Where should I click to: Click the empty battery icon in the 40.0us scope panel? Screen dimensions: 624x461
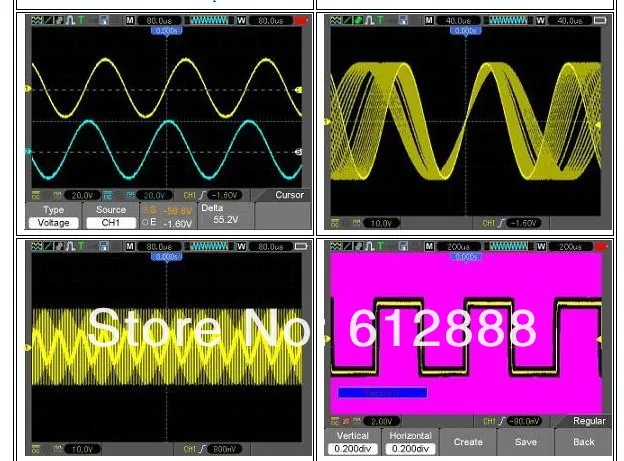click(x=600, y=20)
